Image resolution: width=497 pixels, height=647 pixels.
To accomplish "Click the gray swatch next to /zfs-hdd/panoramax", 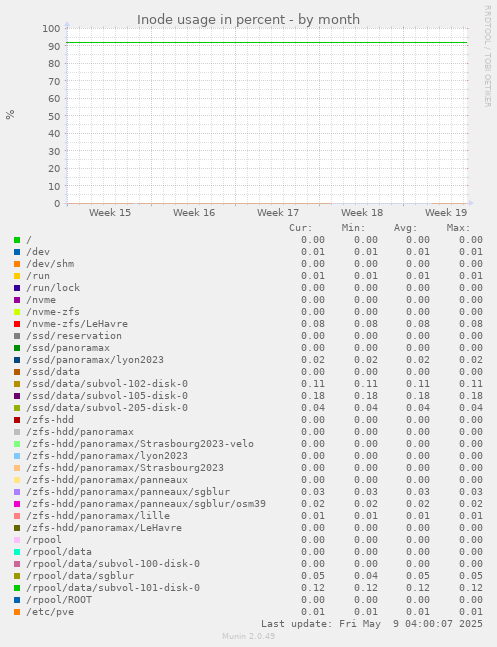I will [x=17, y=432].
